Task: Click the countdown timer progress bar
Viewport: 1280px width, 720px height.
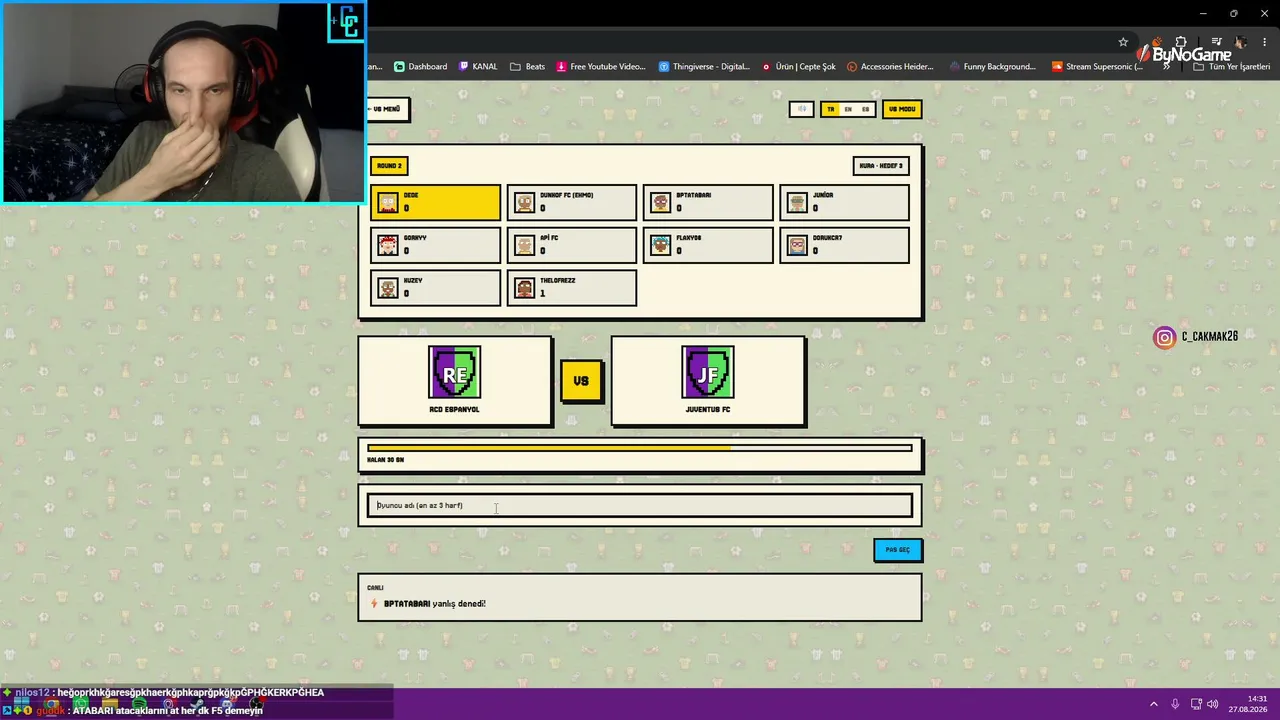Action: tap(640, 448)
